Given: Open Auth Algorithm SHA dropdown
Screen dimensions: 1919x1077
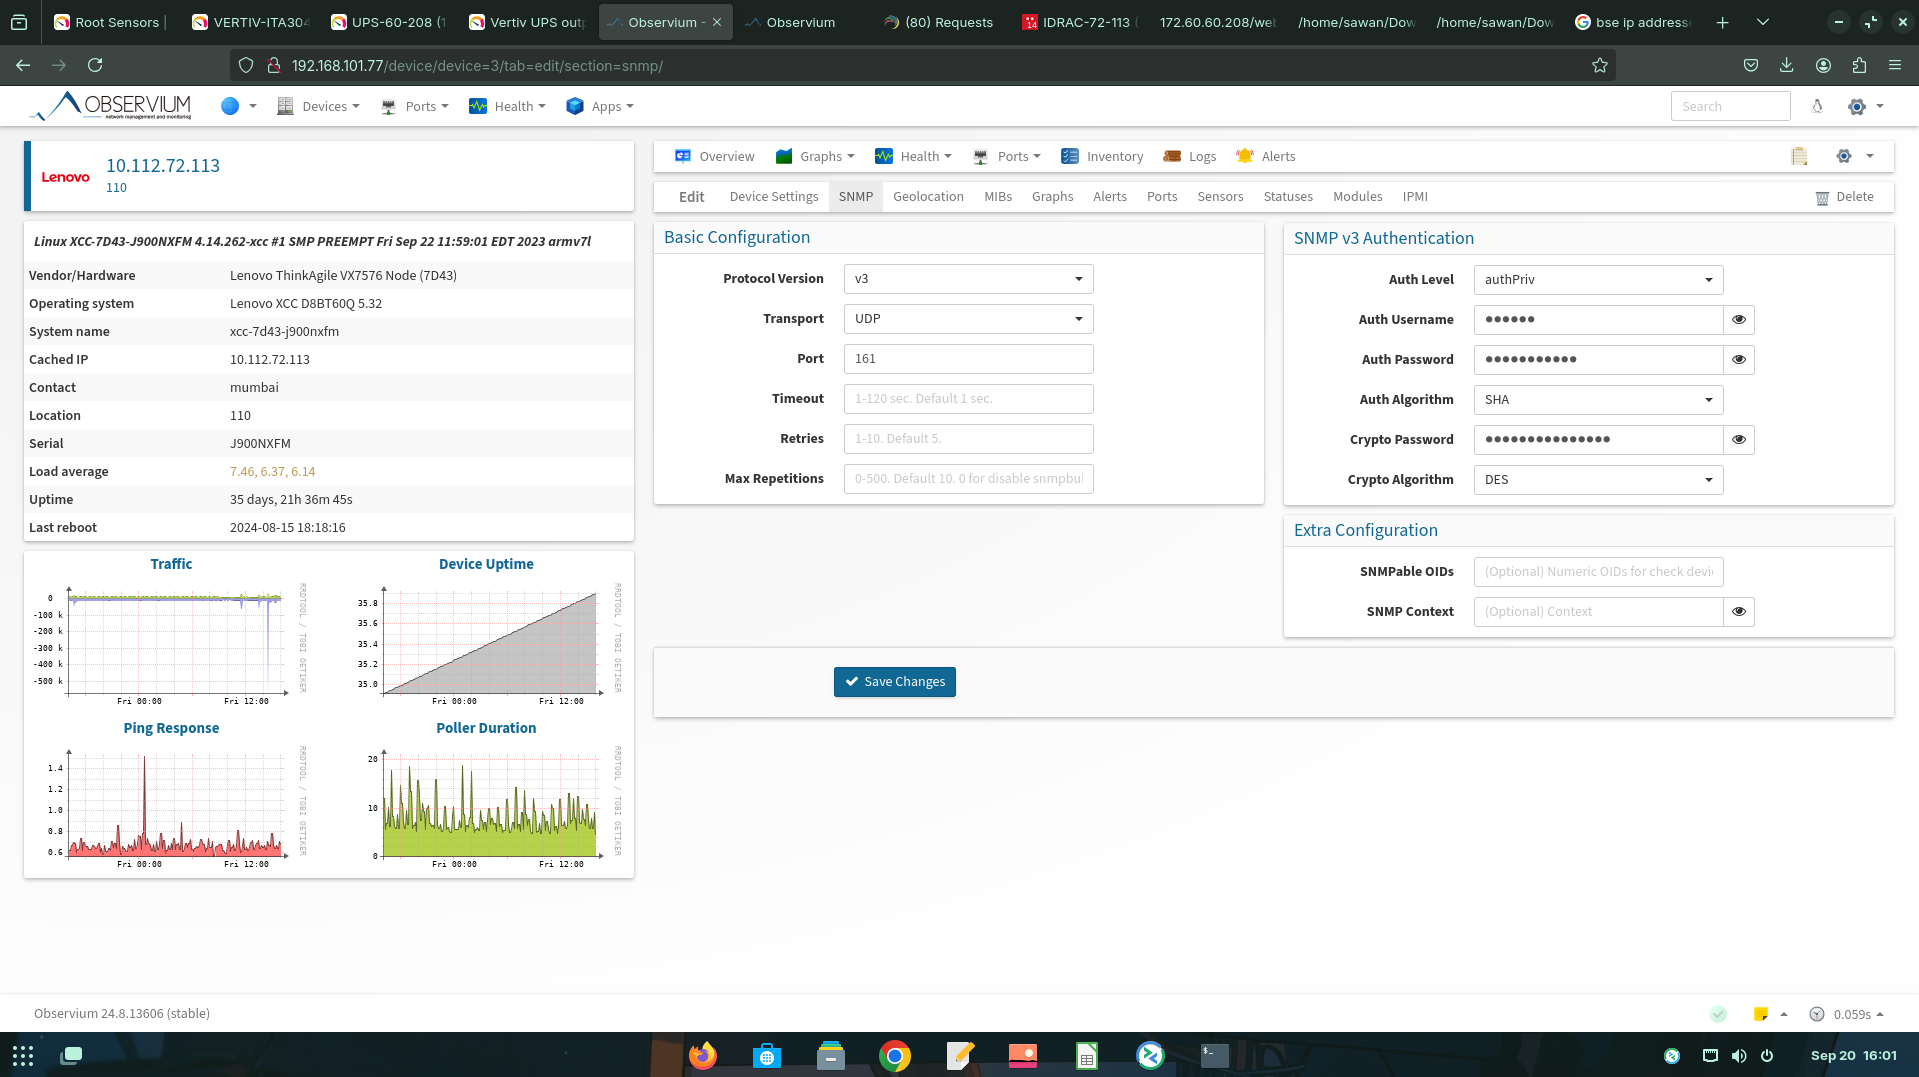Looking at the screenshot, I should (1598, 400).
